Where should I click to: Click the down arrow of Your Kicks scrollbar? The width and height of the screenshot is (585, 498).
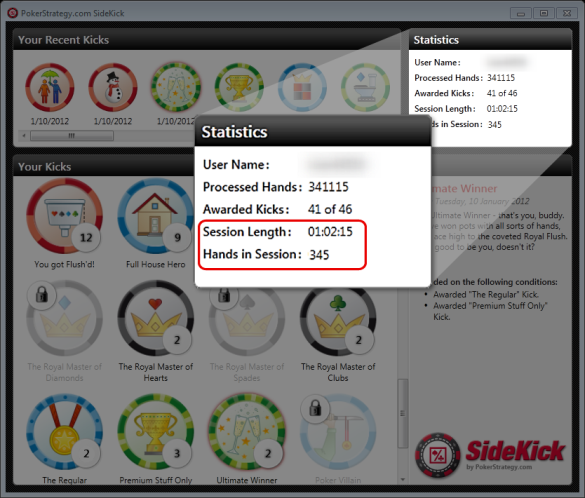403,480
